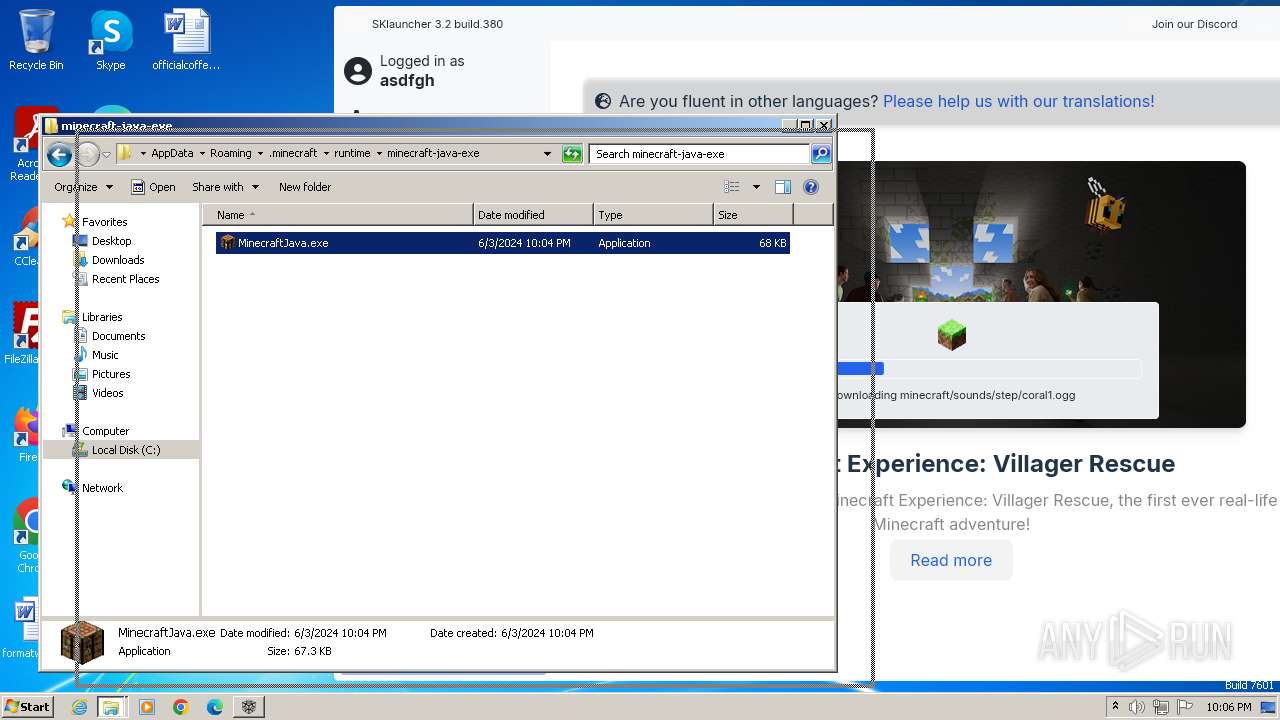
Task: Change view using the view icon
Action: [x=732, y=187]
